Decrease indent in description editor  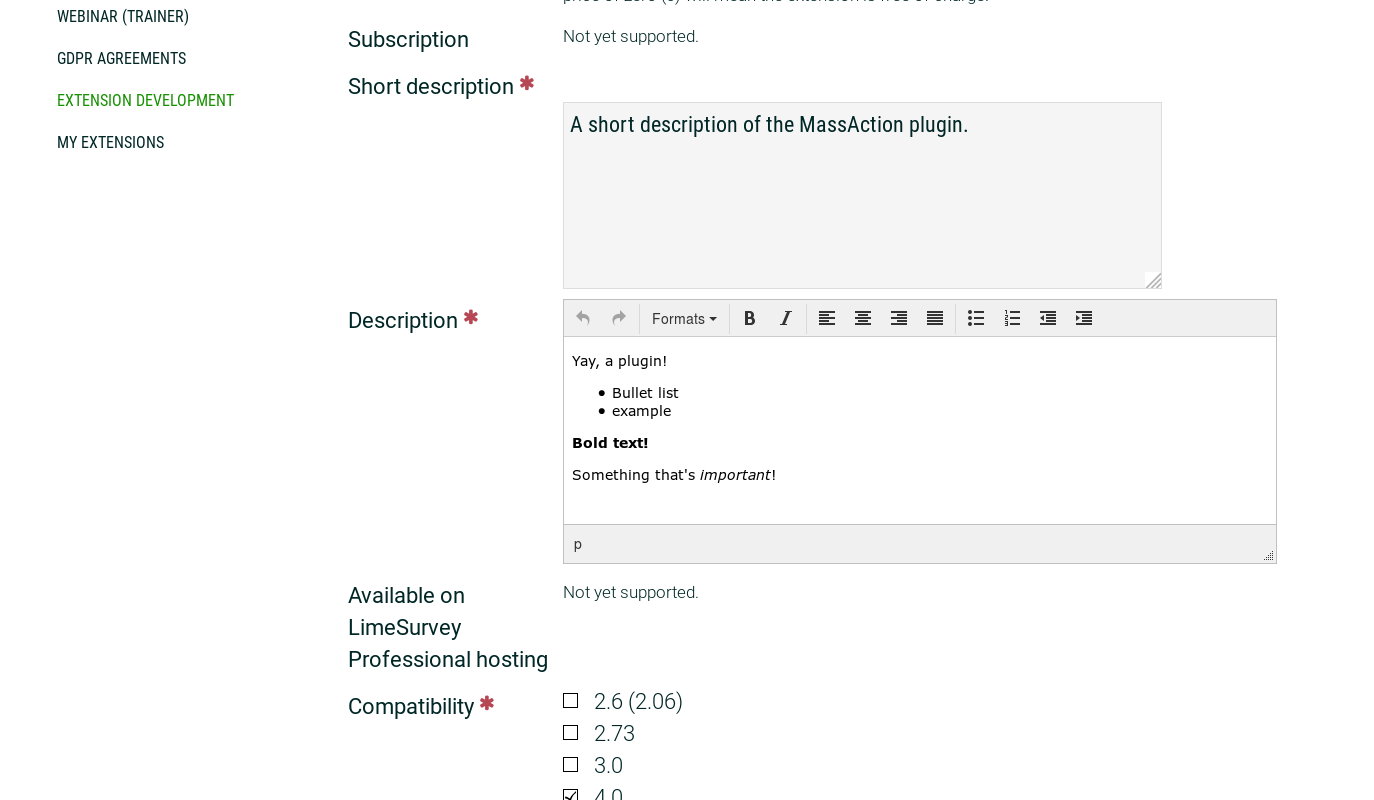tap(1048, 318)
